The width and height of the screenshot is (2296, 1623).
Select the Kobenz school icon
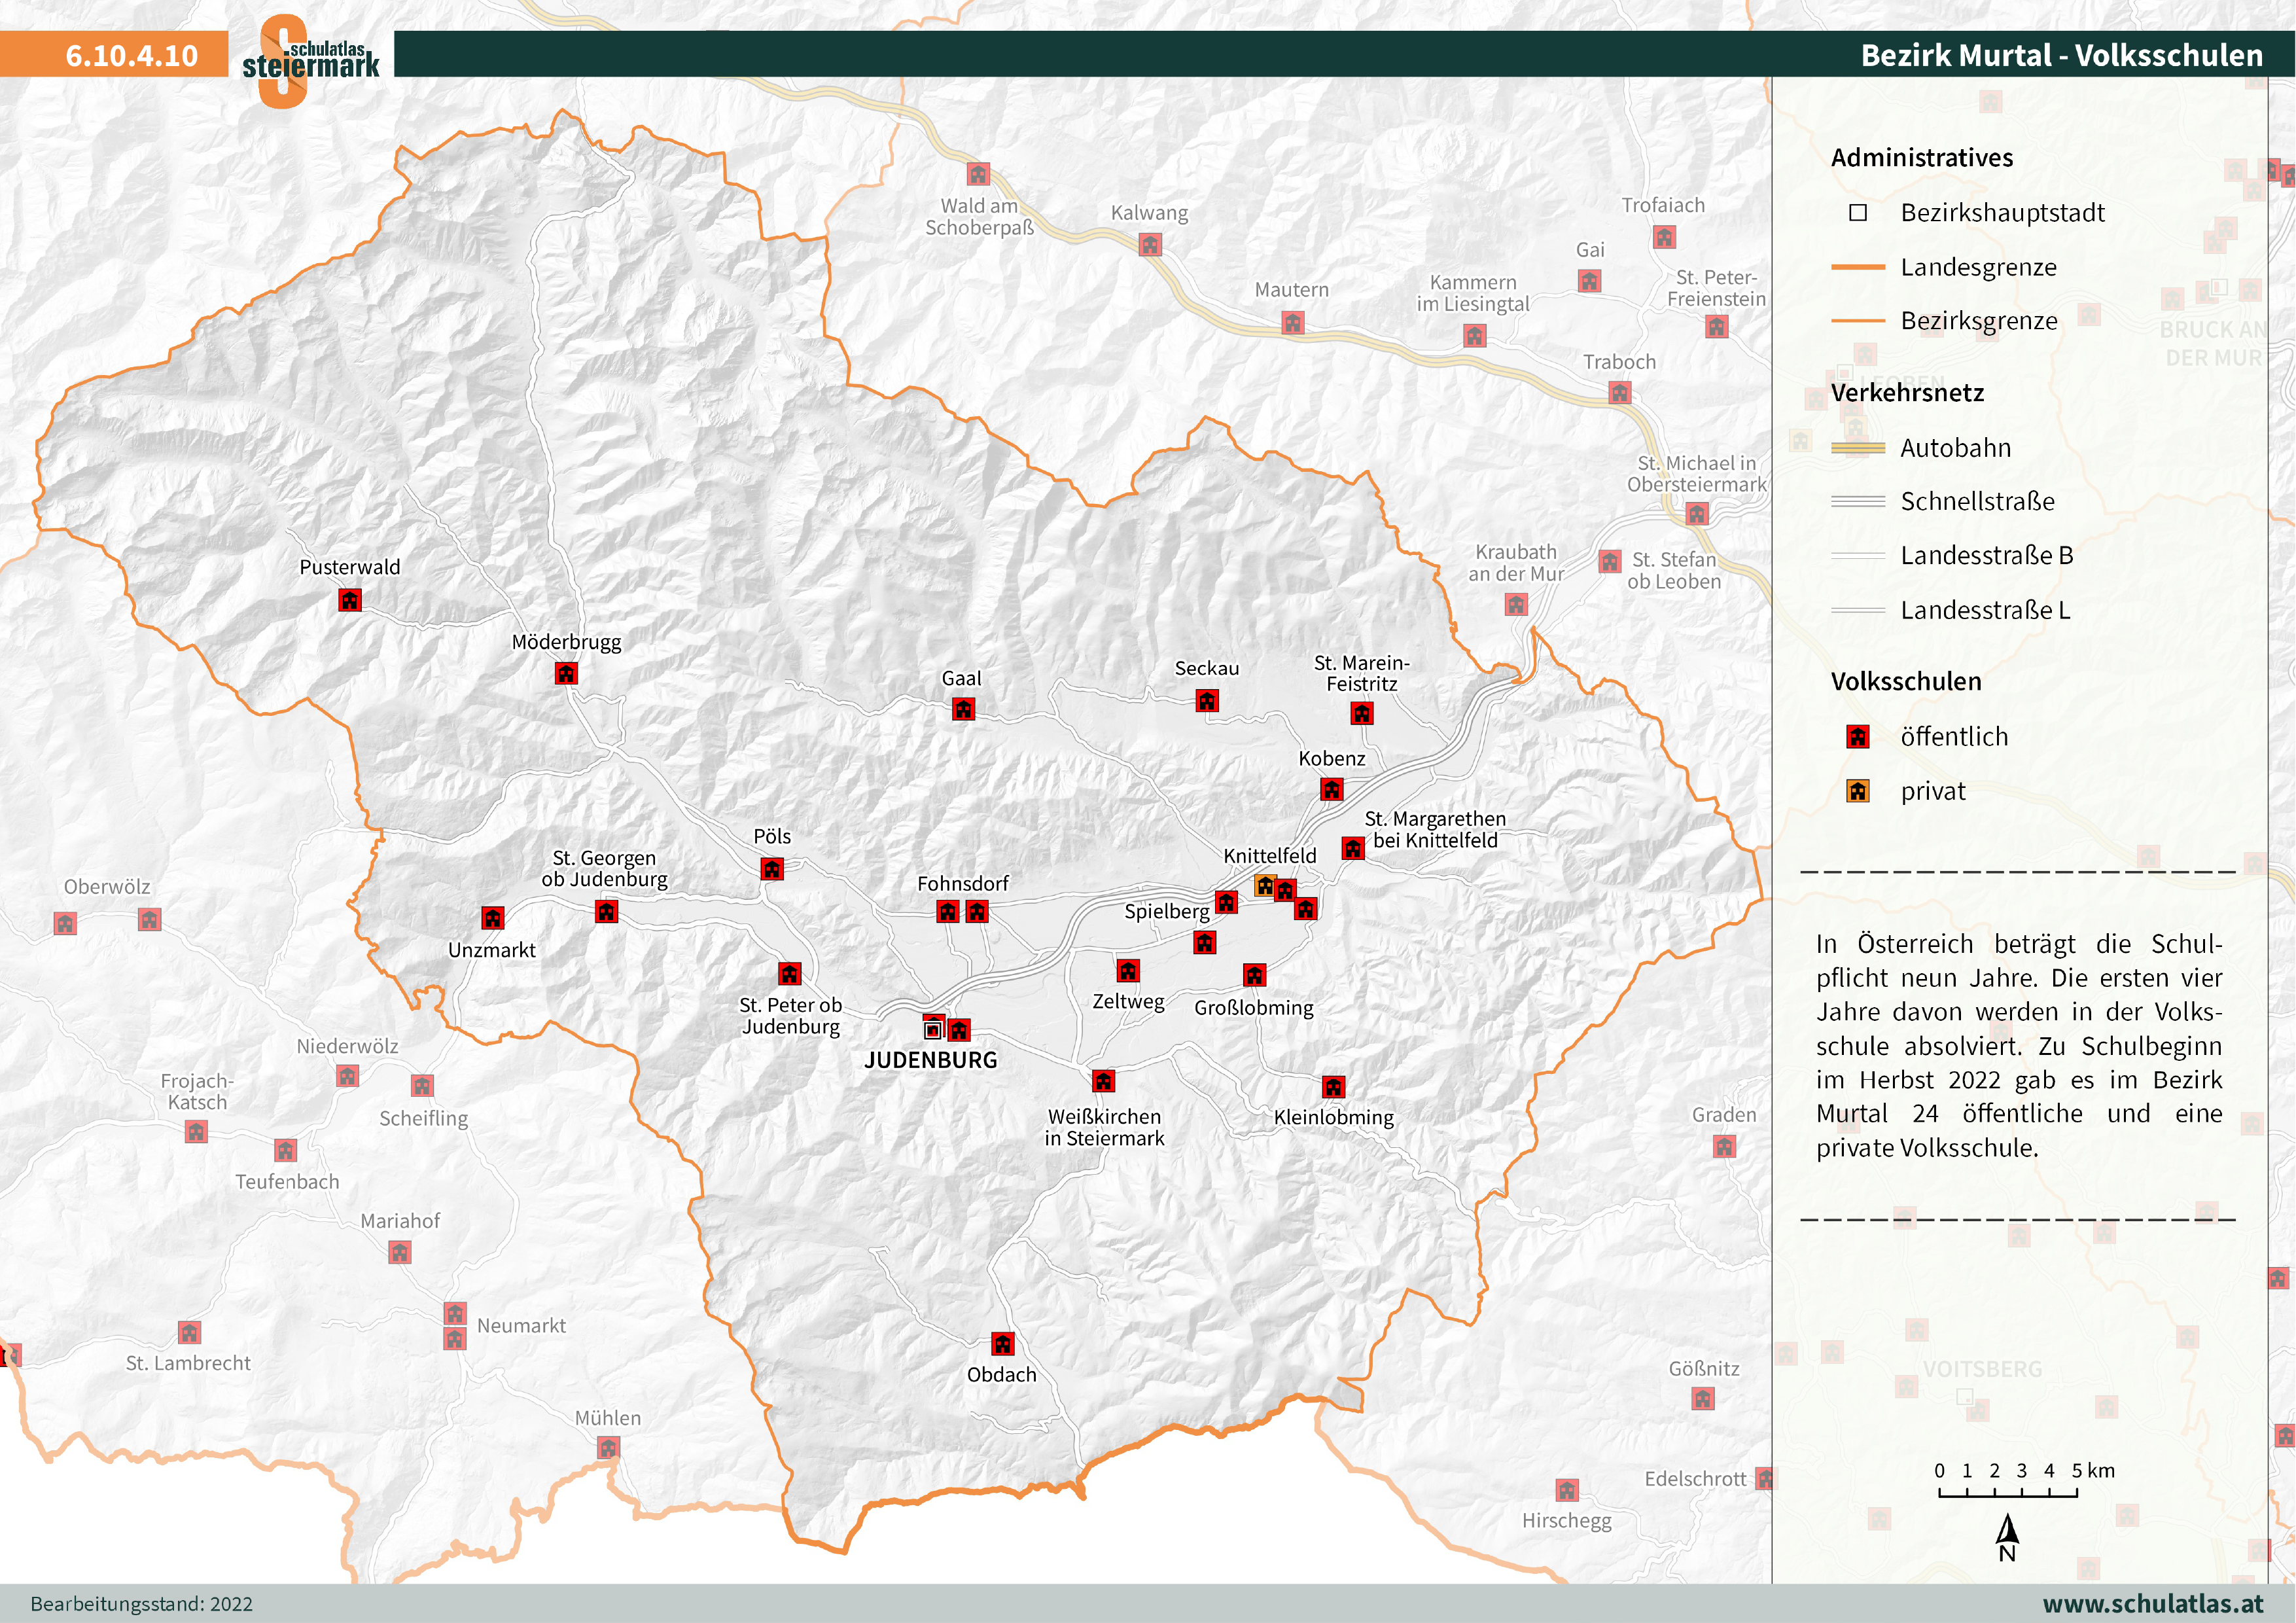(1331, 789)
